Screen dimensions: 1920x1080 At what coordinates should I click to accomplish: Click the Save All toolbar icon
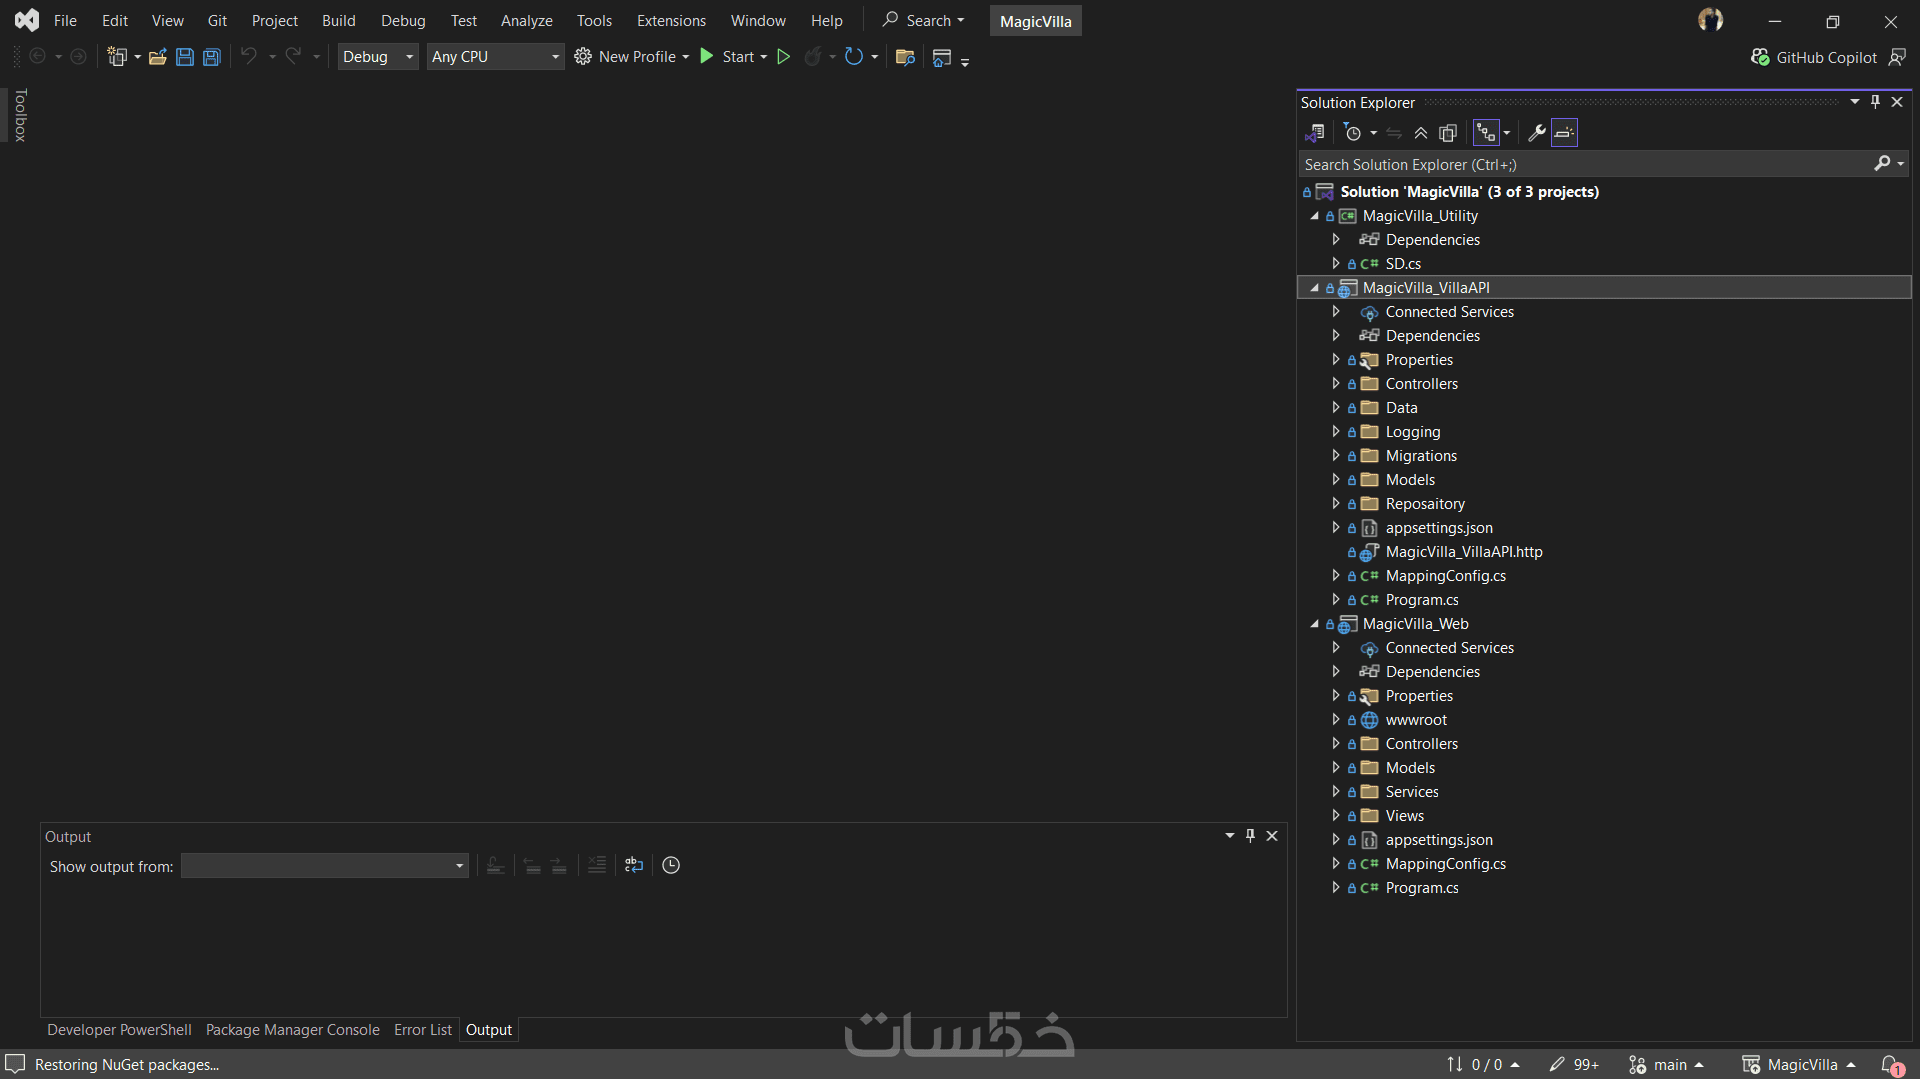(212, 57)
